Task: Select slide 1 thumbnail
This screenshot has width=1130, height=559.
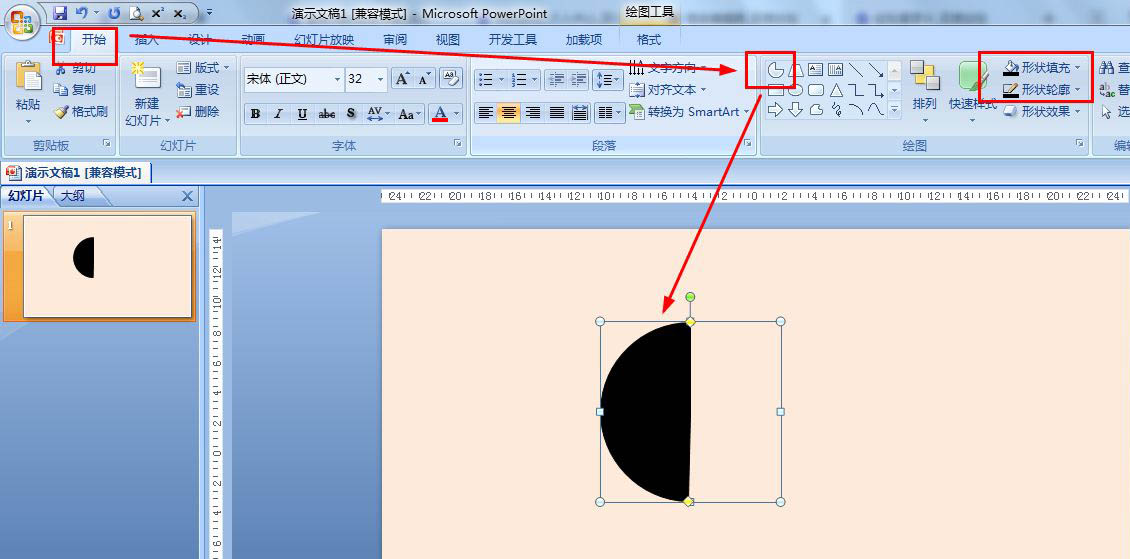Action: [107, 267]
